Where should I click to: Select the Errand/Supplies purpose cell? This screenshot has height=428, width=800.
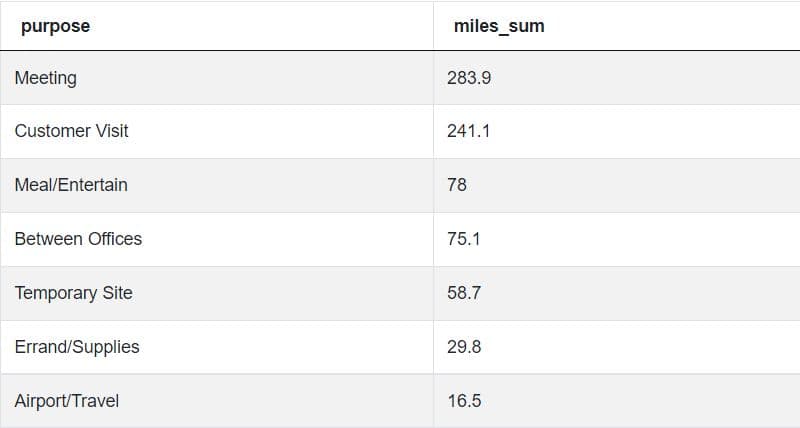coord(77,347)
